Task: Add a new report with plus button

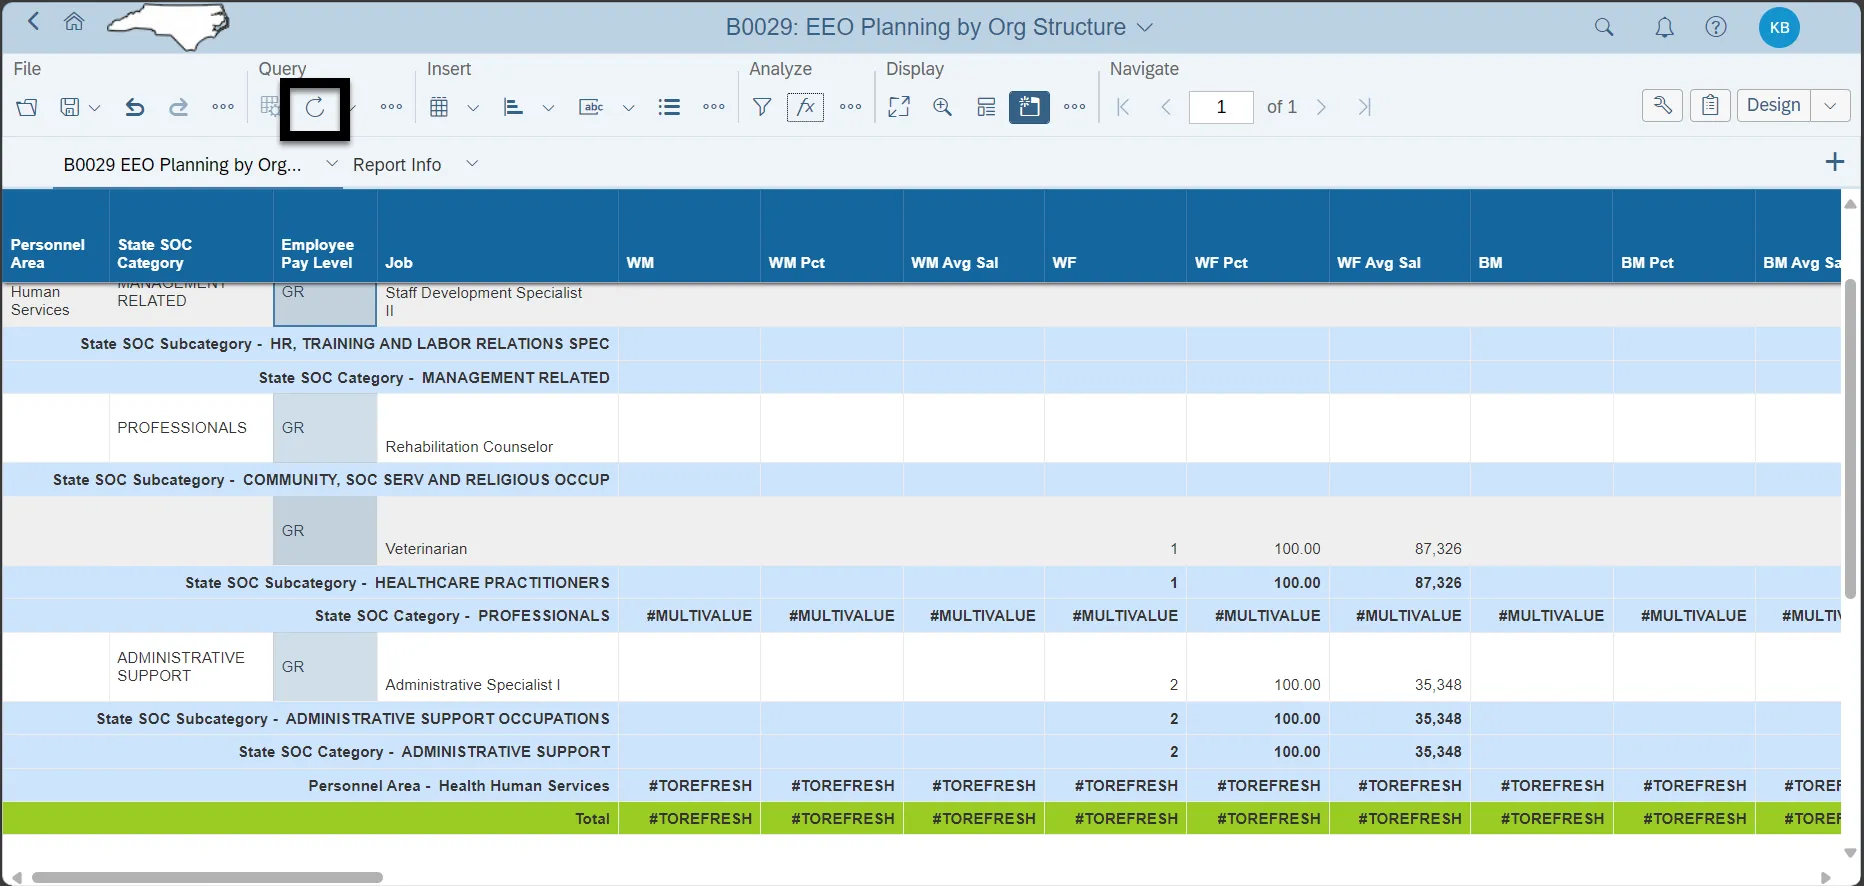Action: coord(1834,162)
